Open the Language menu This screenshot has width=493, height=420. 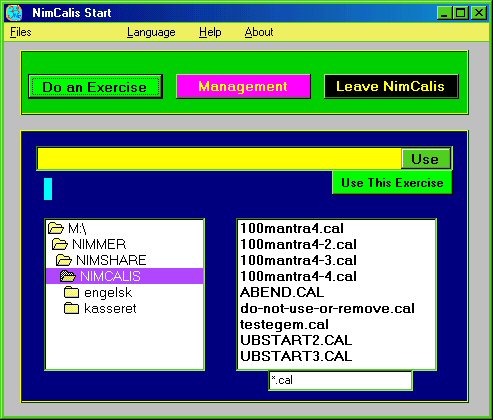pos(151,32)
